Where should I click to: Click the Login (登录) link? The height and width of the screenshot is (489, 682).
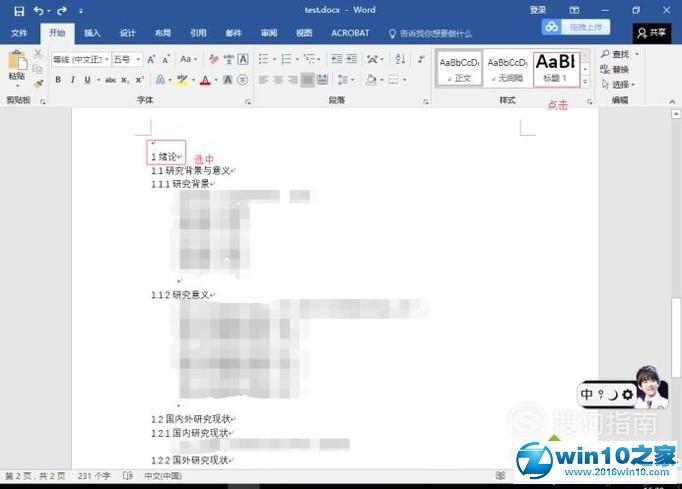coord(537,10)
